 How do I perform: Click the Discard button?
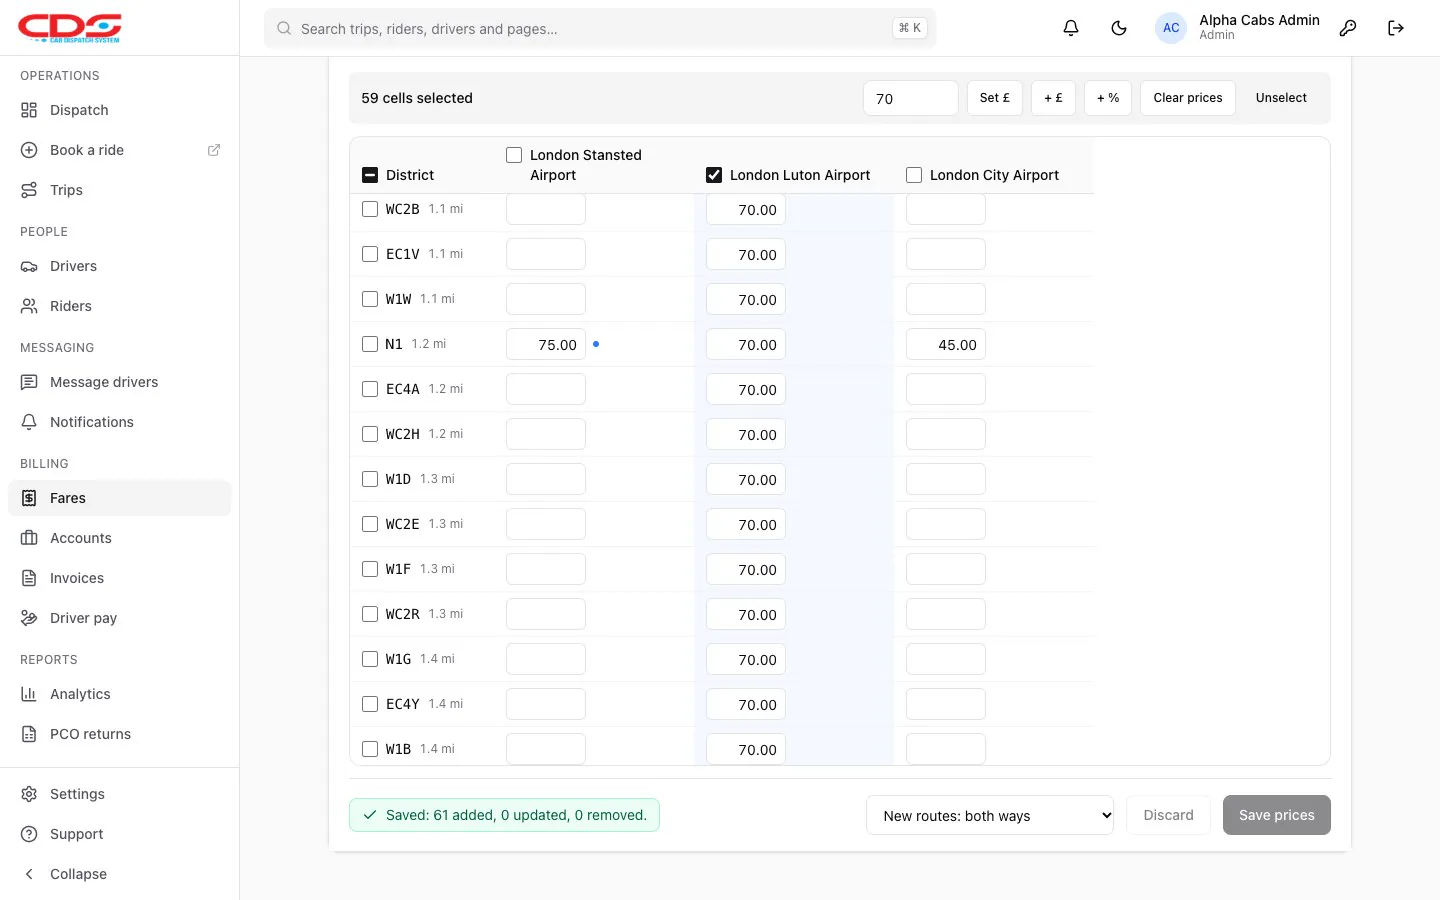1168,815
